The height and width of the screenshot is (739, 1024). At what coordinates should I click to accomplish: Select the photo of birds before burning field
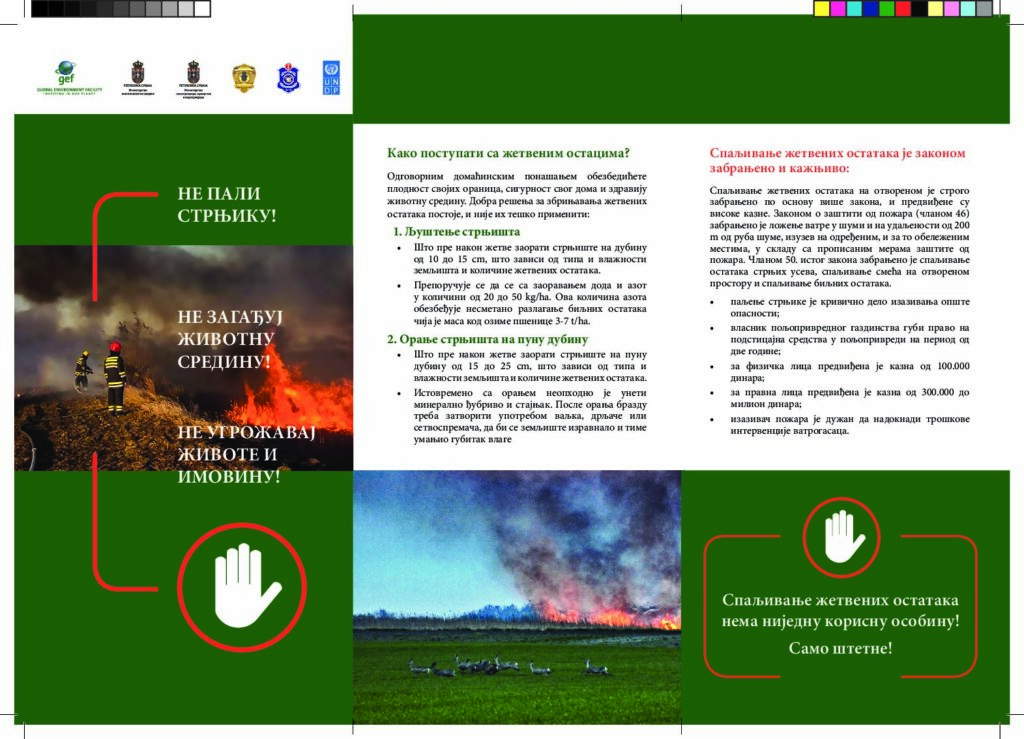[517, 597]
